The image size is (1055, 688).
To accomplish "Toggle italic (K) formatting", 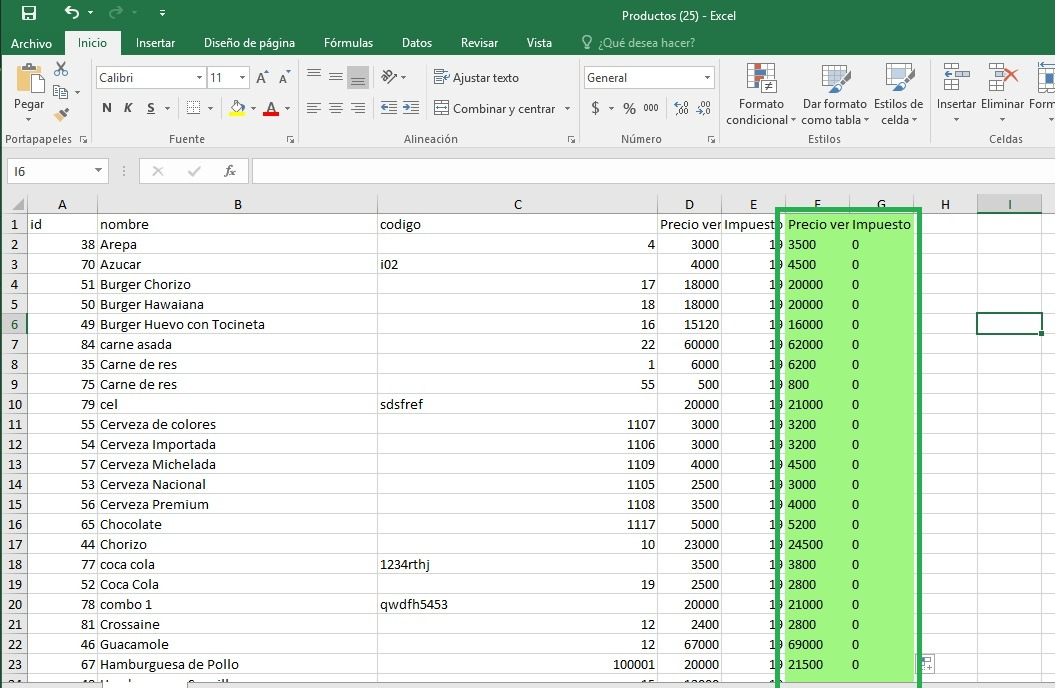I will point(129,108).
